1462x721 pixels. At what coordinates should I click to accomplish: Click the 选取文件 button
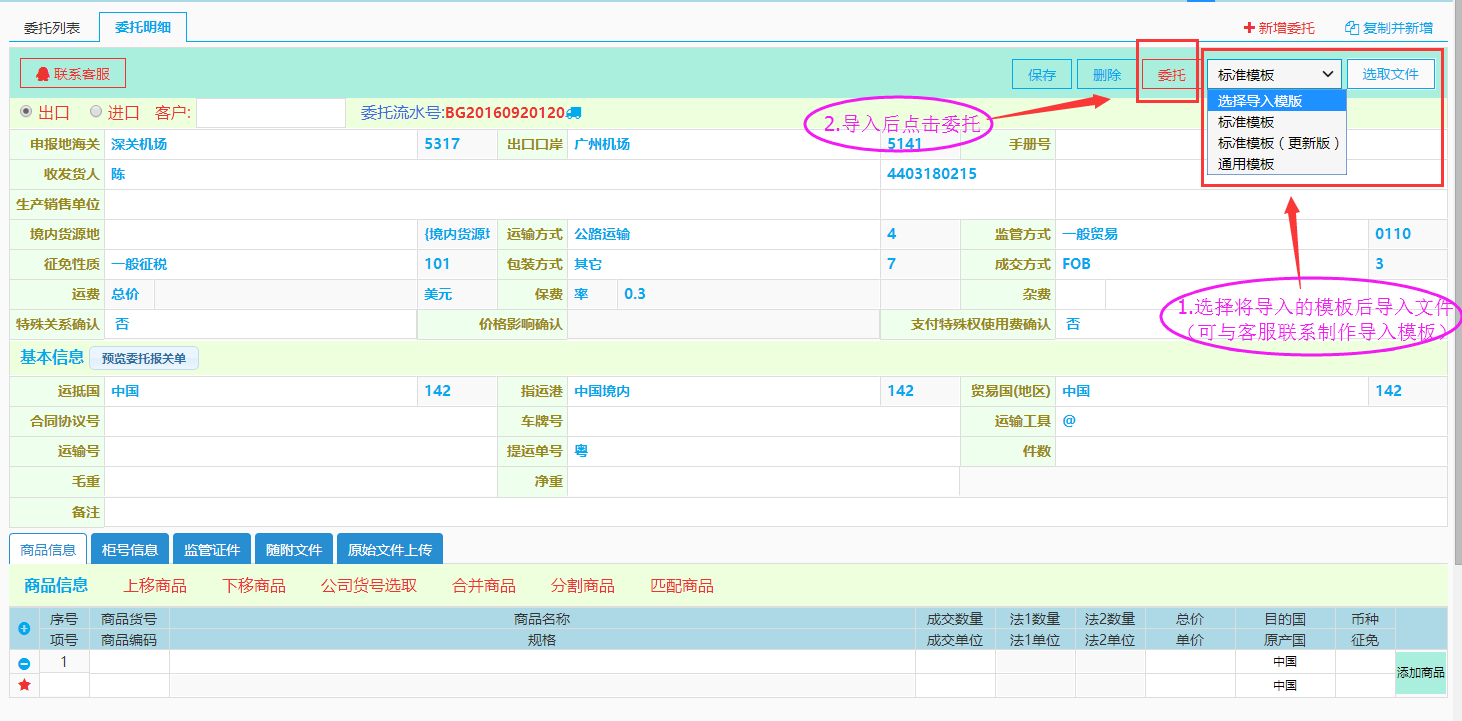pyautogui.click(x=1390, y=74)
